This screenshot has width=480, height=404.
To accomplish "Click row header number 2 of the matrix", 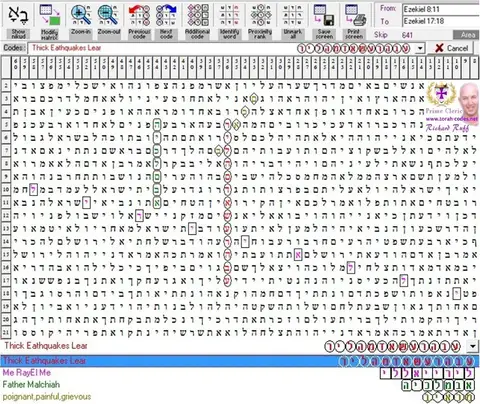I will (x=6, y=86).
